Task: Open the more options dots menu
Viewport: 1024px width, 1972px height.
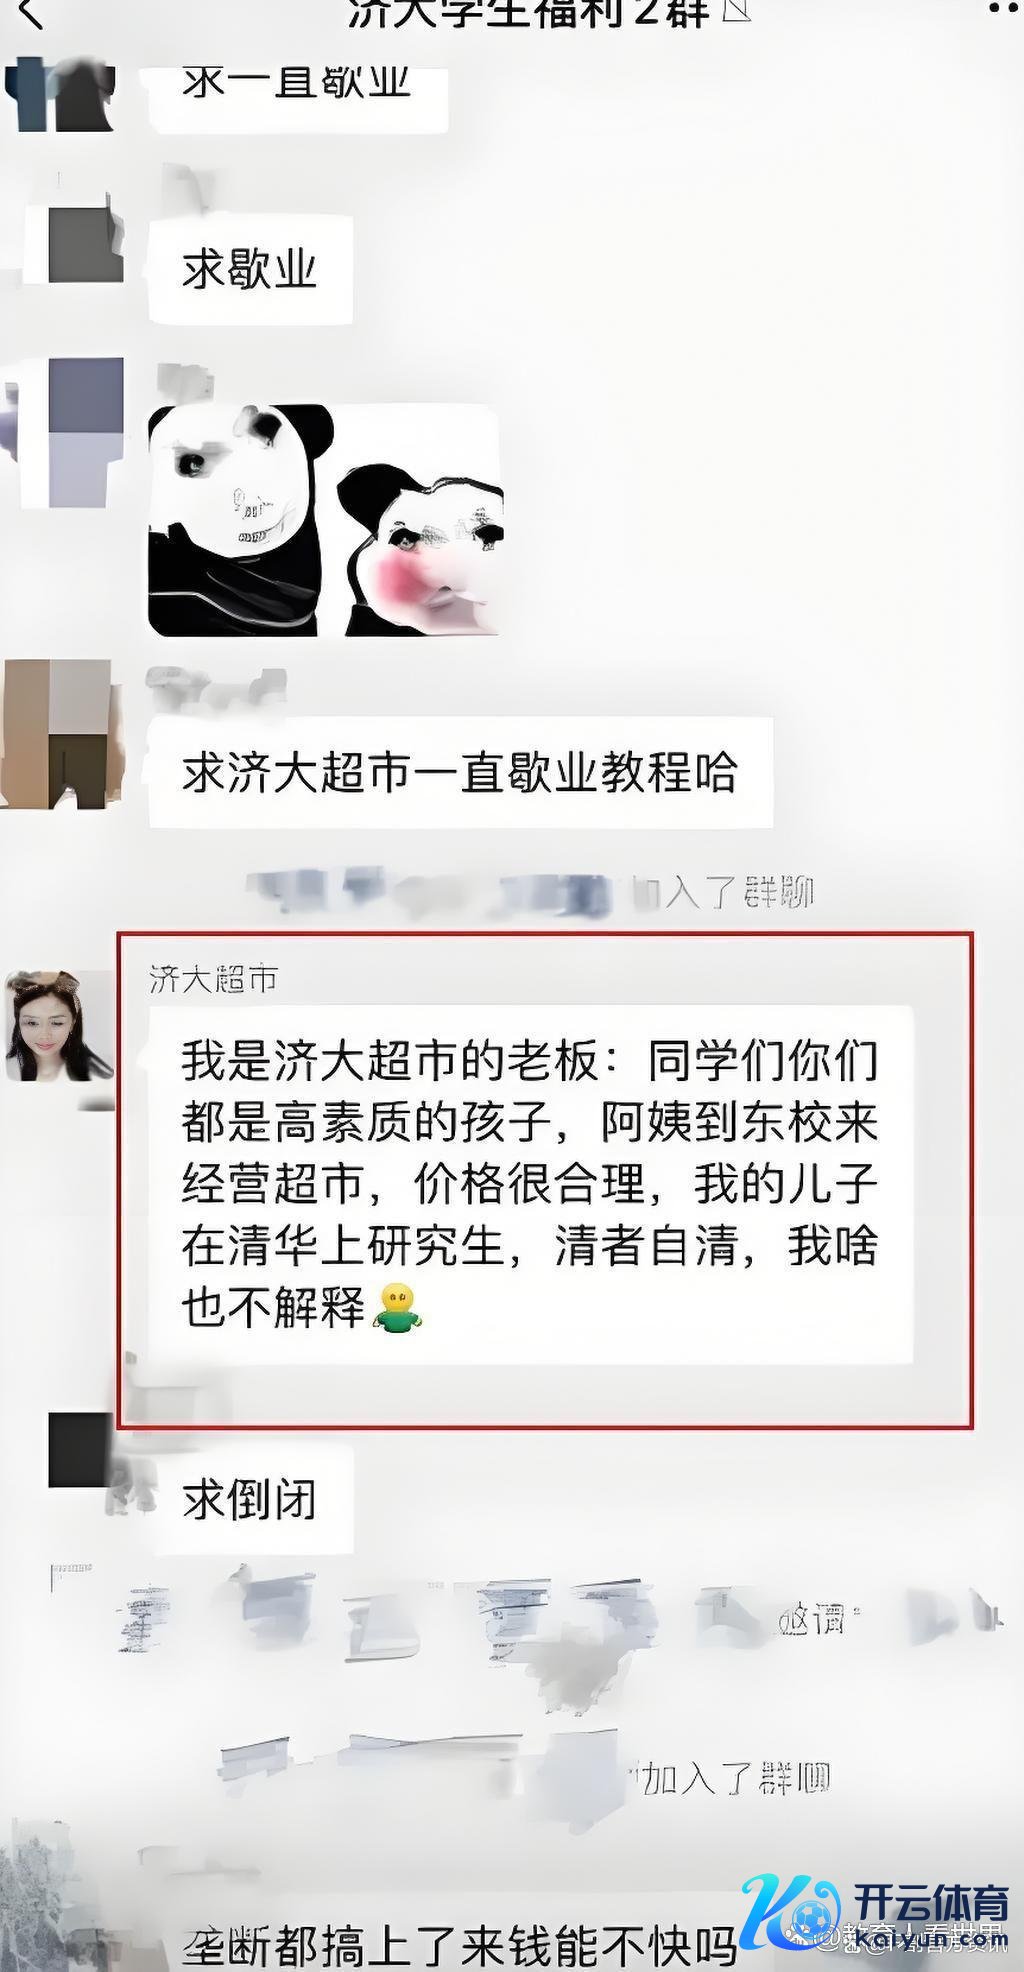Action: pyautogui.click(x=1004, y=8)
